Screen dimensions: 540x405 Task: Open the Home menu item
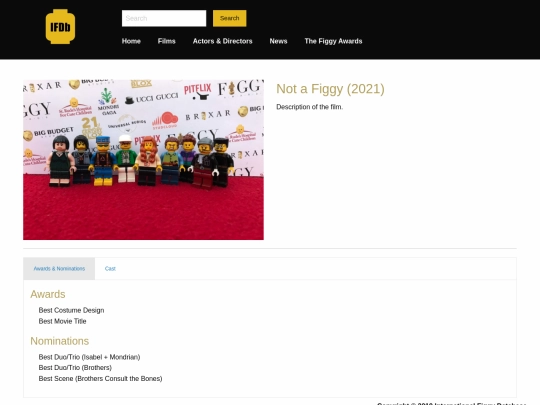(x=131, y=41)
